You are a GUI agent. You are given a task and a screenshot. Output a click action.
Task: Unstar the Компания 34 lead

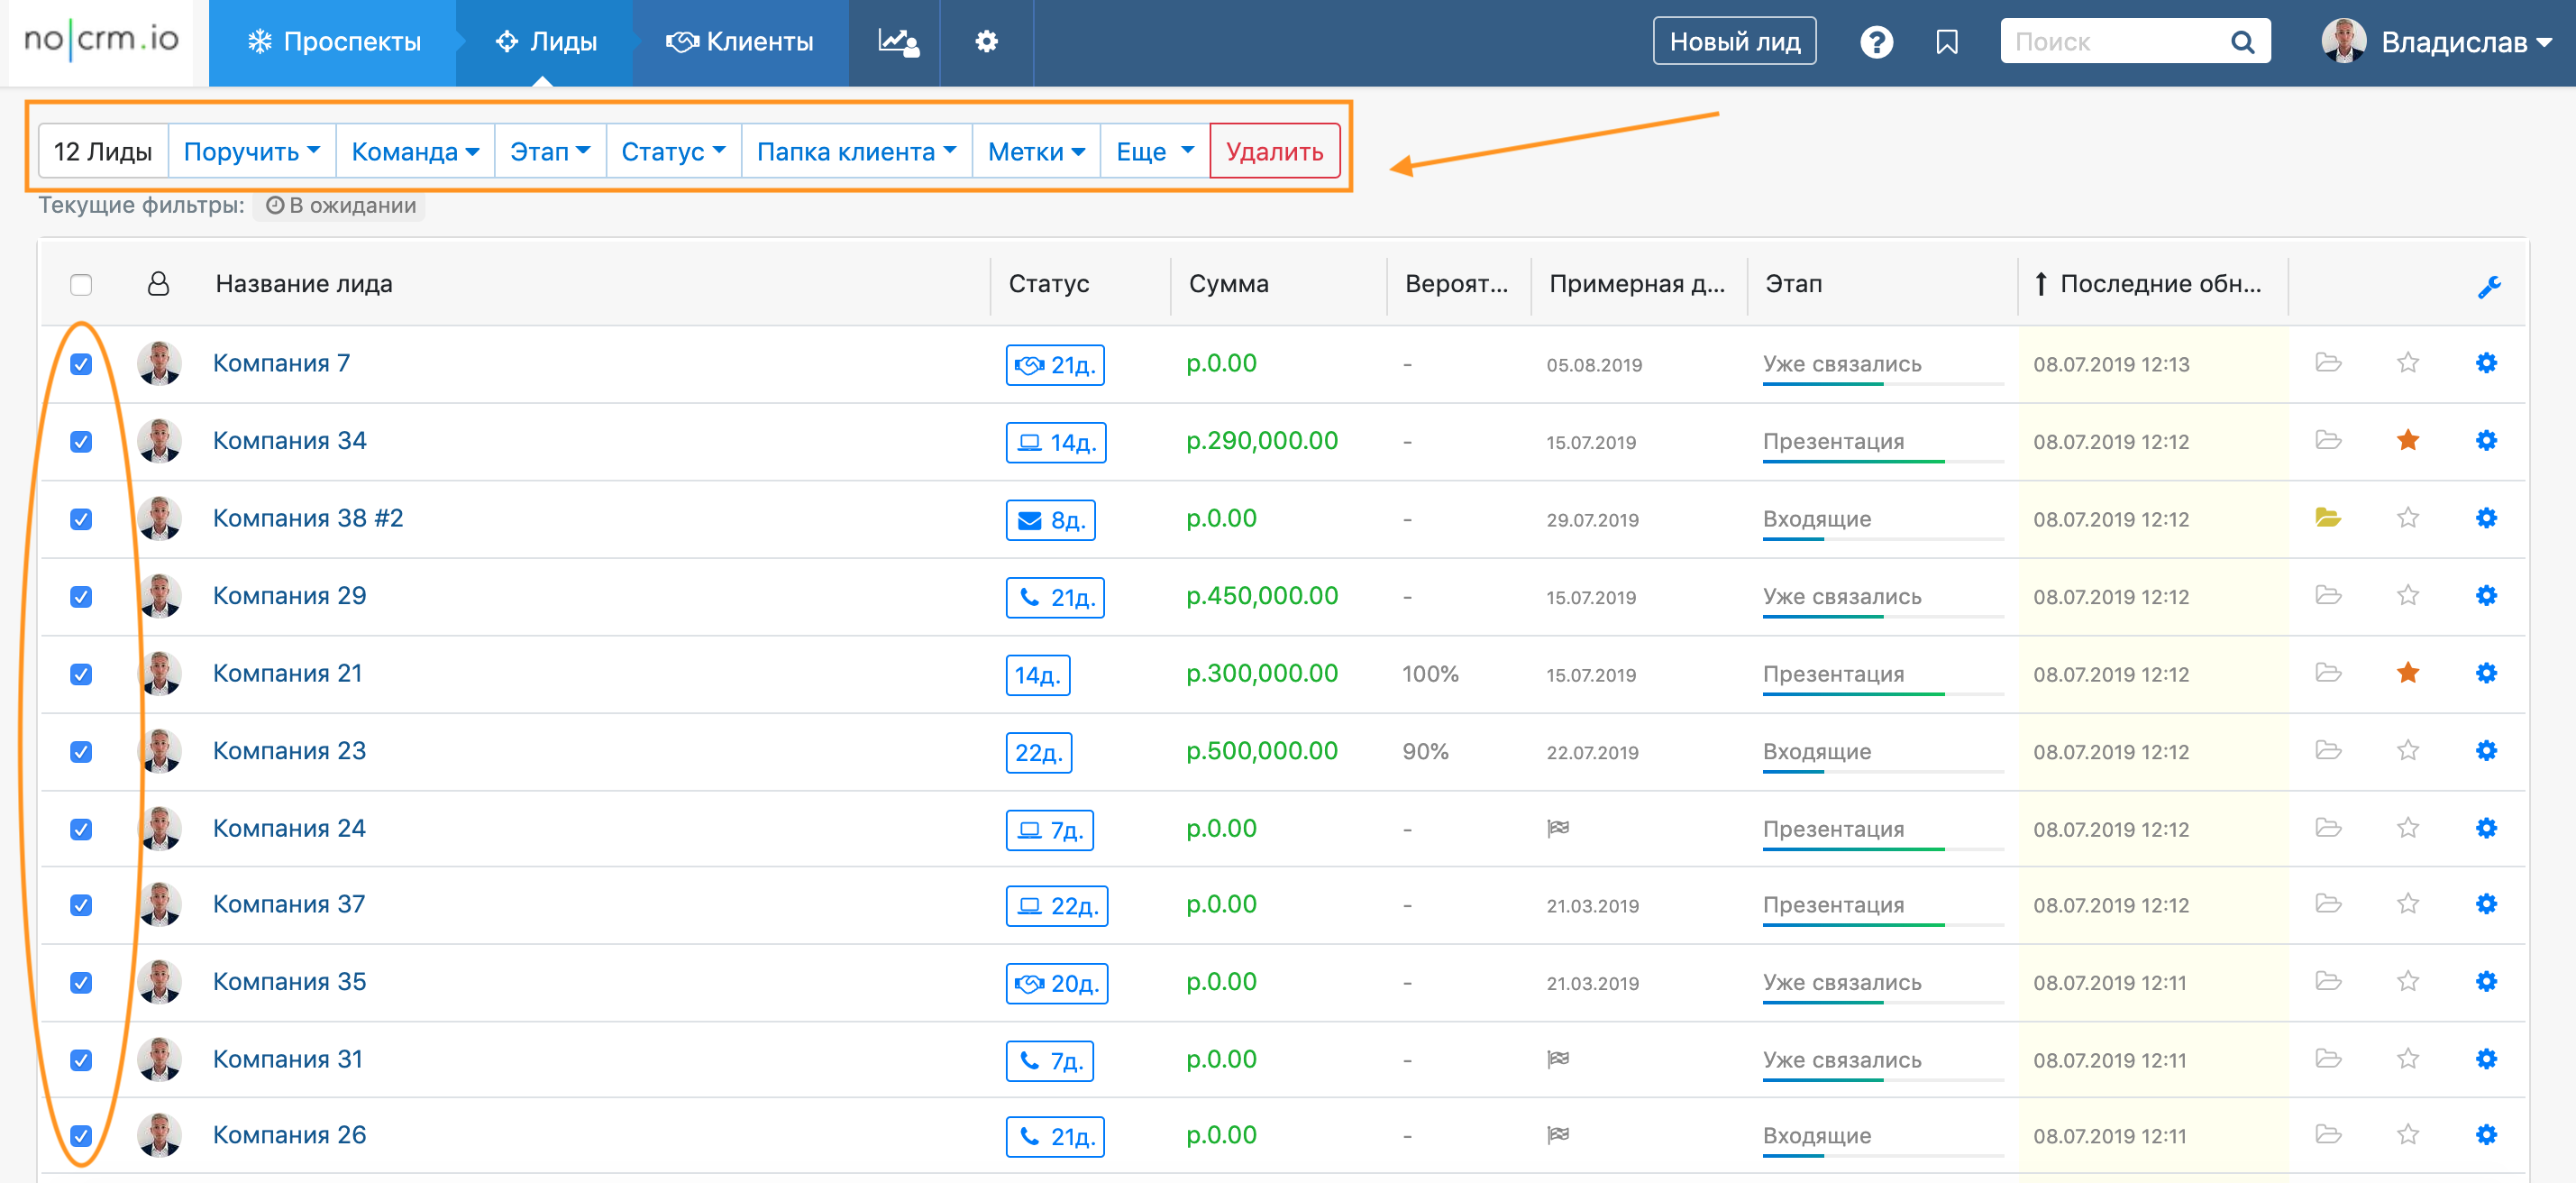[2407, 440]
